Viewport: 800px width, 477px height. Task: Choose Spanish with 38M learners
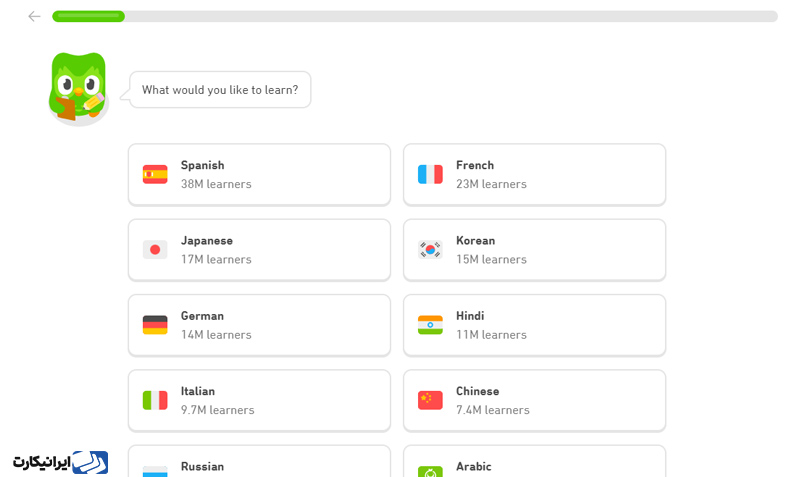pos(259,174)
